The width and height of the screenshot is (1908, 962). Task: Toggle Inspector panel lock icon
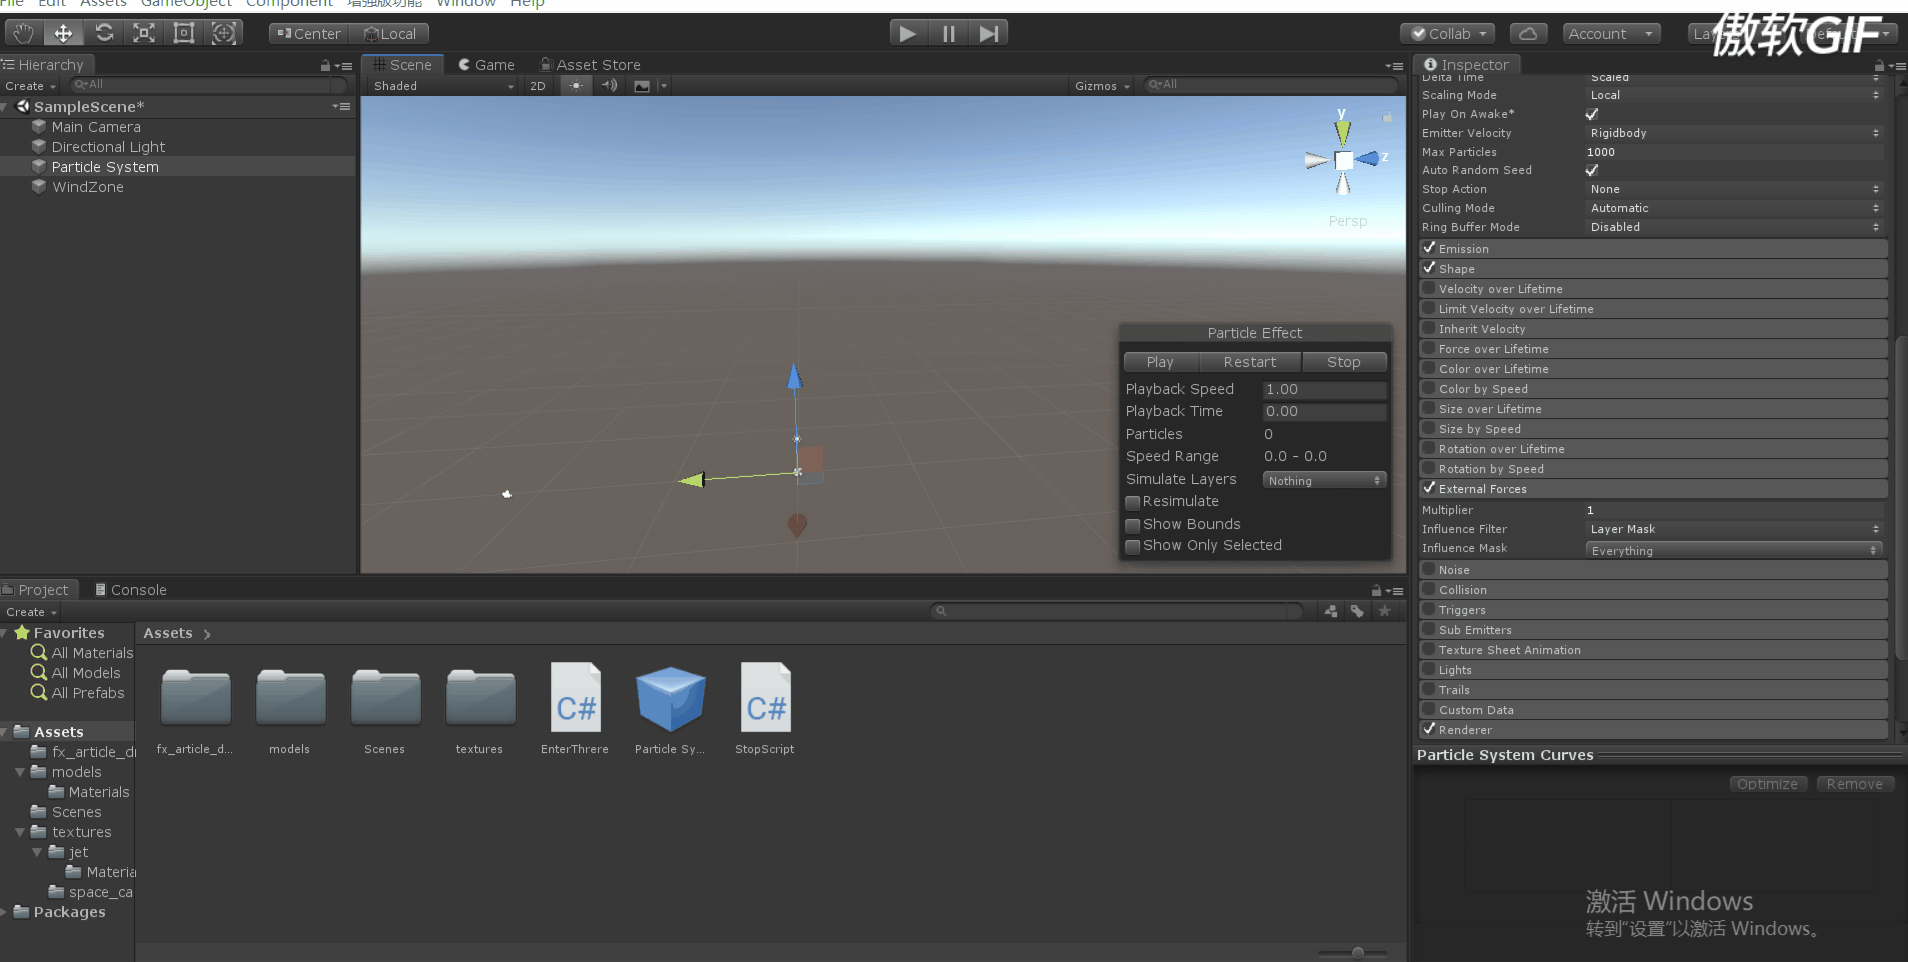tap(1879, 66)
